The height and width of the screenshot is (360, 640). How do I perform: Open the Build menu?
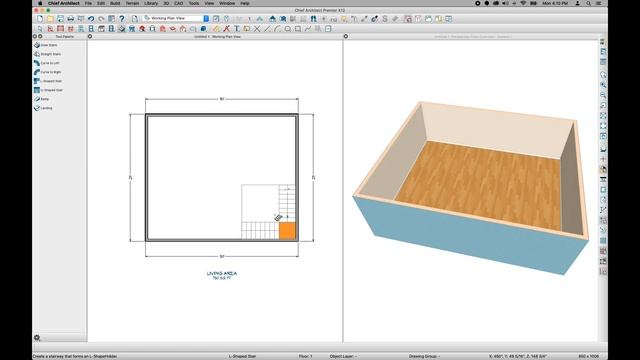[115, 3]
